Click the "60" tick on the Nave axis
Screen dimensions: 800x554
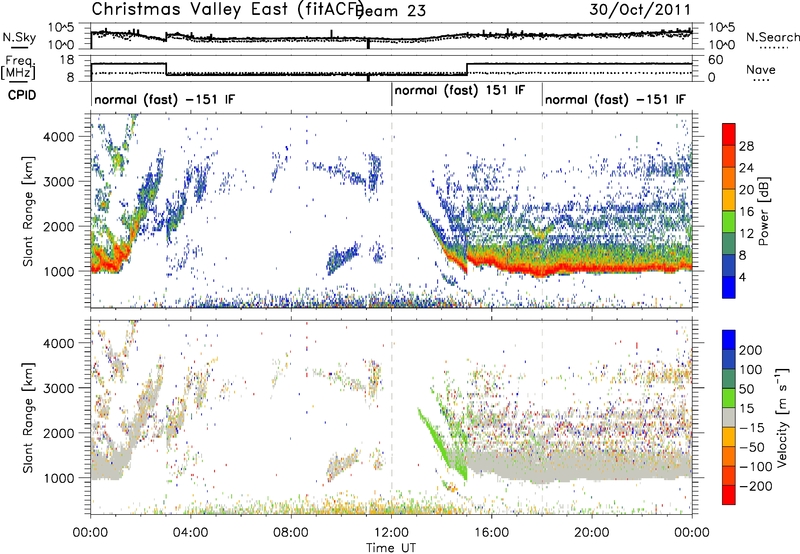716,60
